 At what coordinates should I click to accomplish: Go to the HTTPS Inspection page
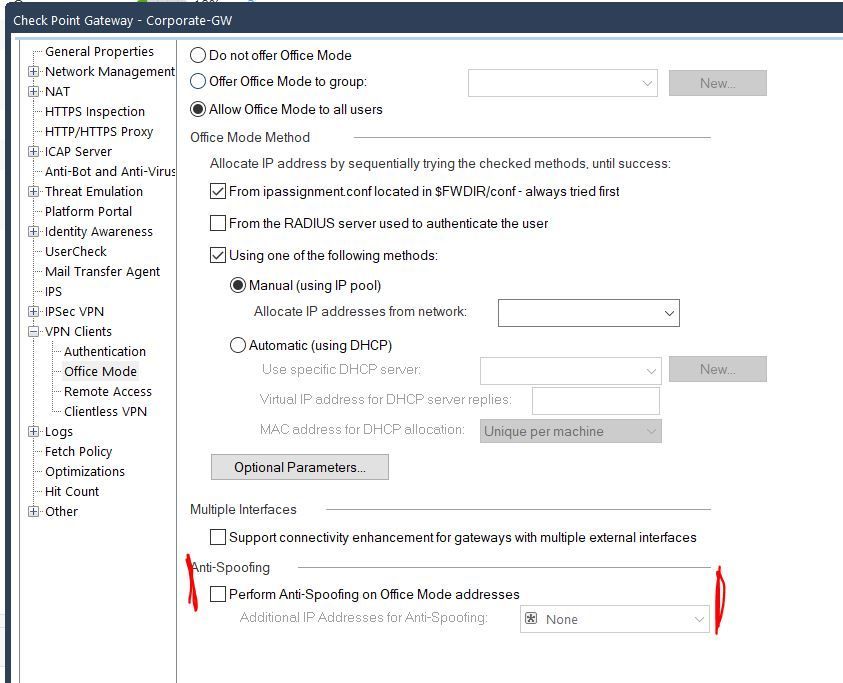point(95,112)
